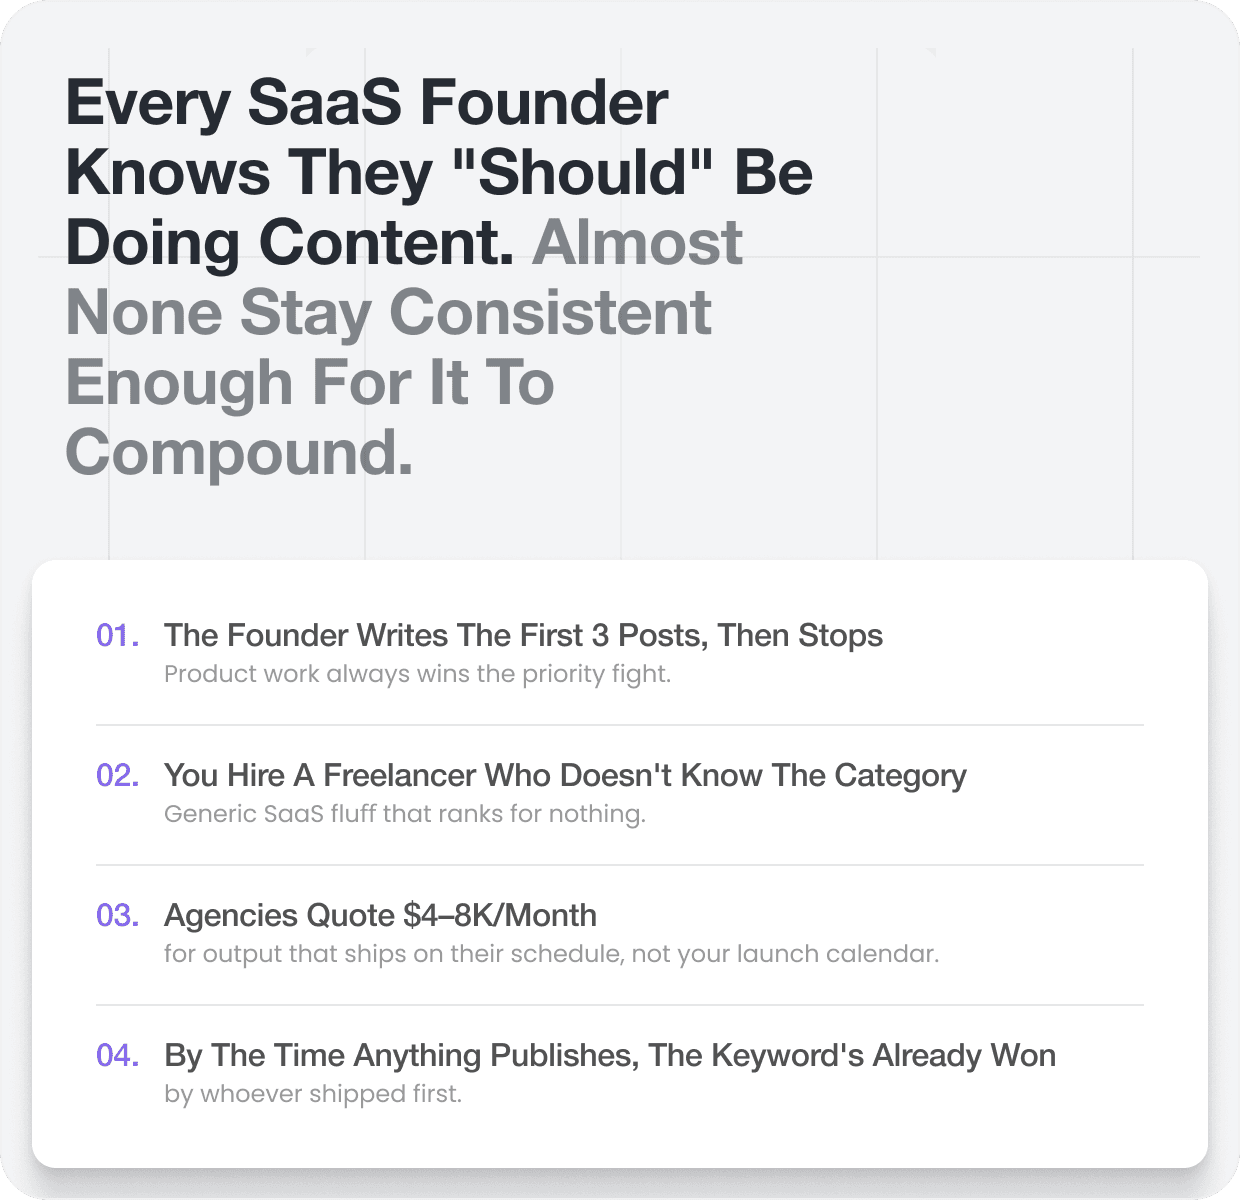Viewport: 1240px width, 1200px height.
Task: Open "Agencies Quote $4–8K/Month" item title
Action: (380, 916)
